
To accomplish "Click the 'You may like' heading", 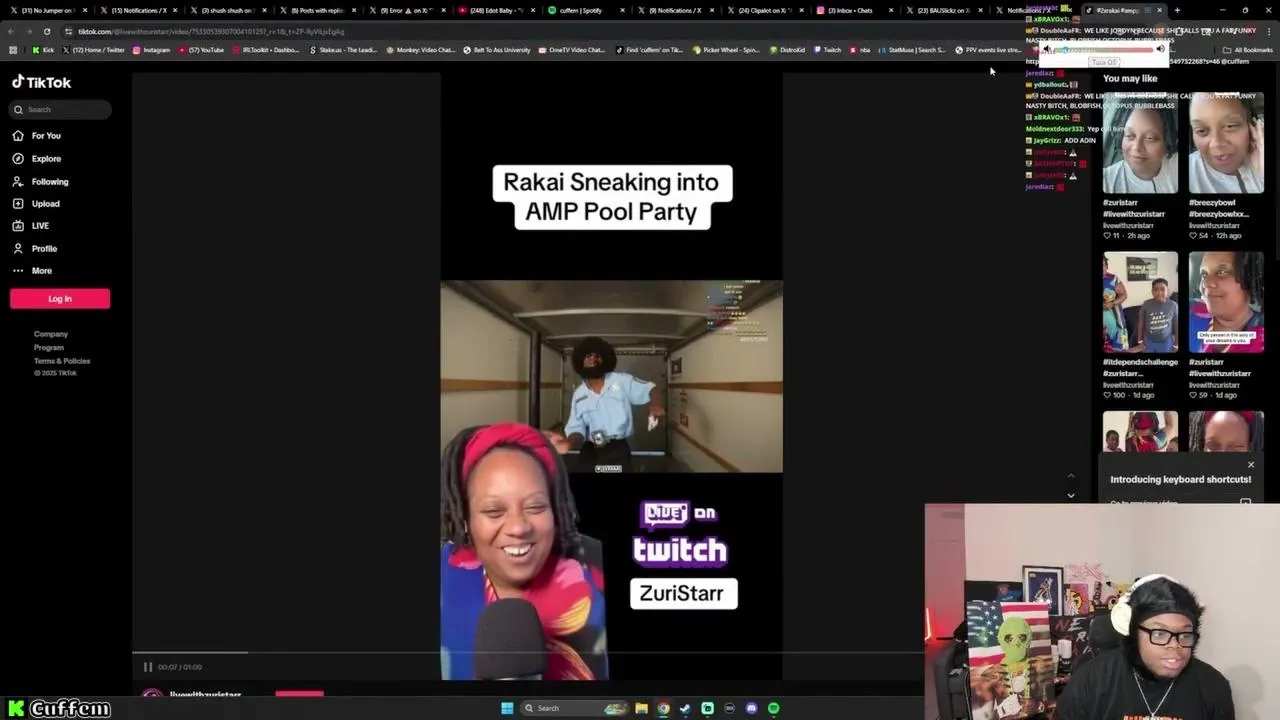I will (1130, 78).
